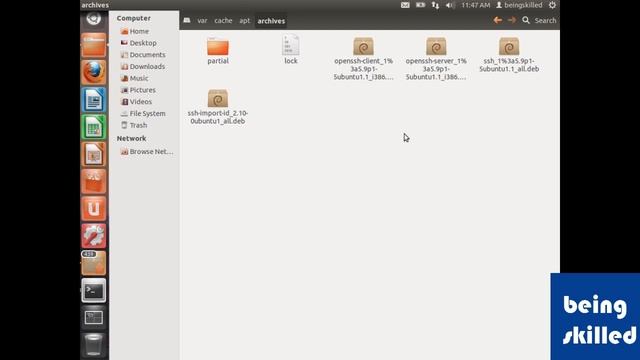Open Music in the sidebar

135,78
